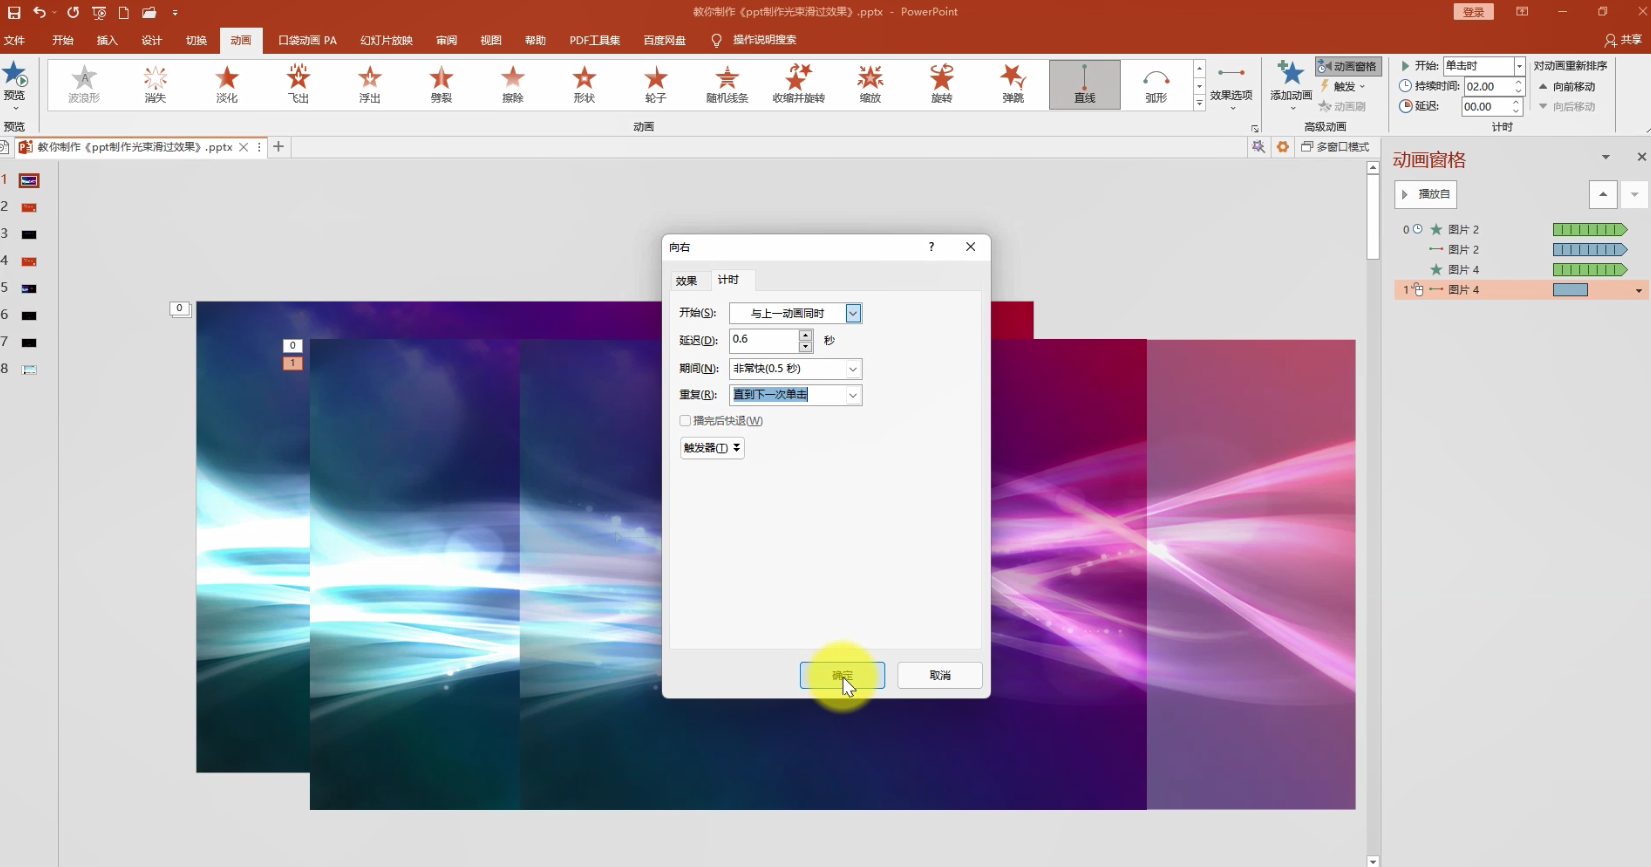Apply the 缩放 (Zoom) animation
This screenshot has height=867, width=1651.
point(870,85)
